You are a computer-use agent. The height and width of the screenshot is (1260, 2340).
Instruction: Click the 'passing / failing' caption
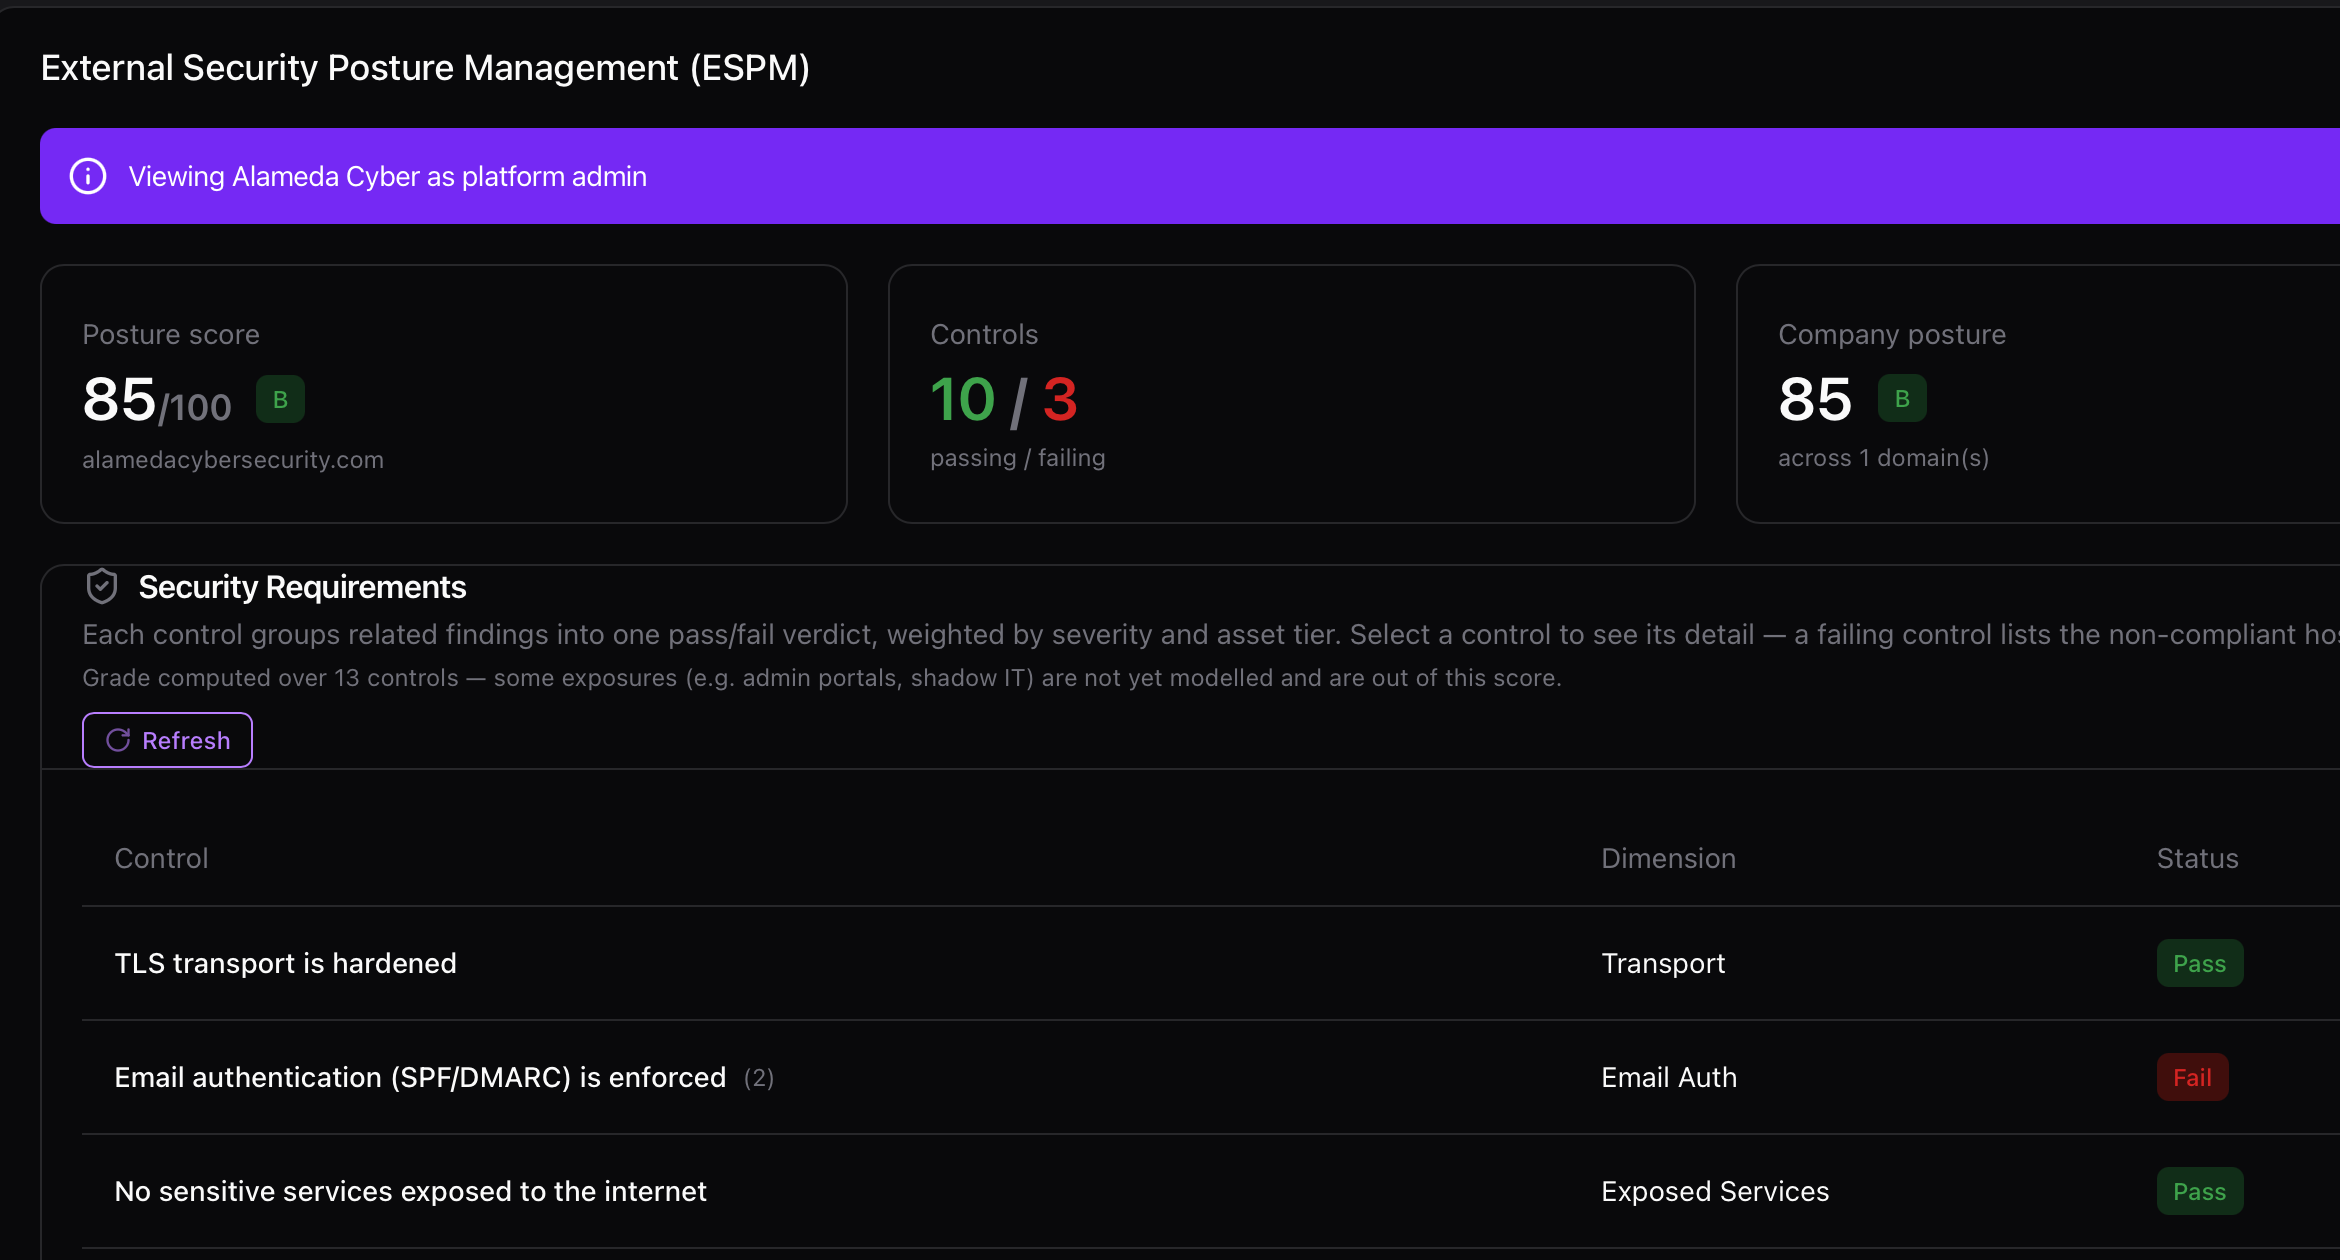pyautogui.click(x=1017, y=457)
